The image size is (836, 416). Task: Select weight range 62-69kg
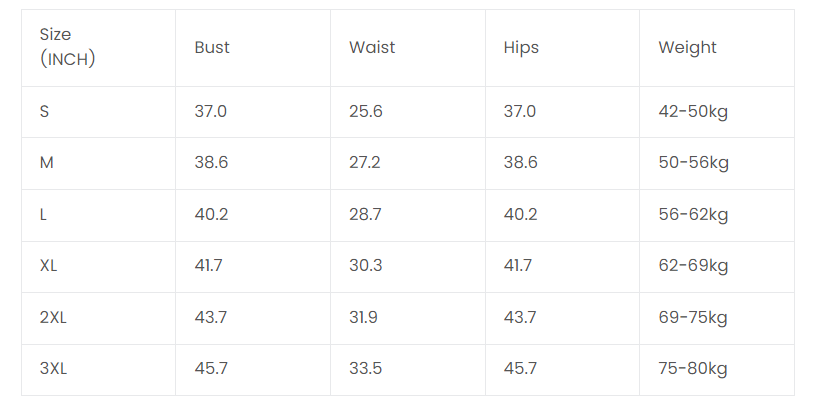coord(693,265)
